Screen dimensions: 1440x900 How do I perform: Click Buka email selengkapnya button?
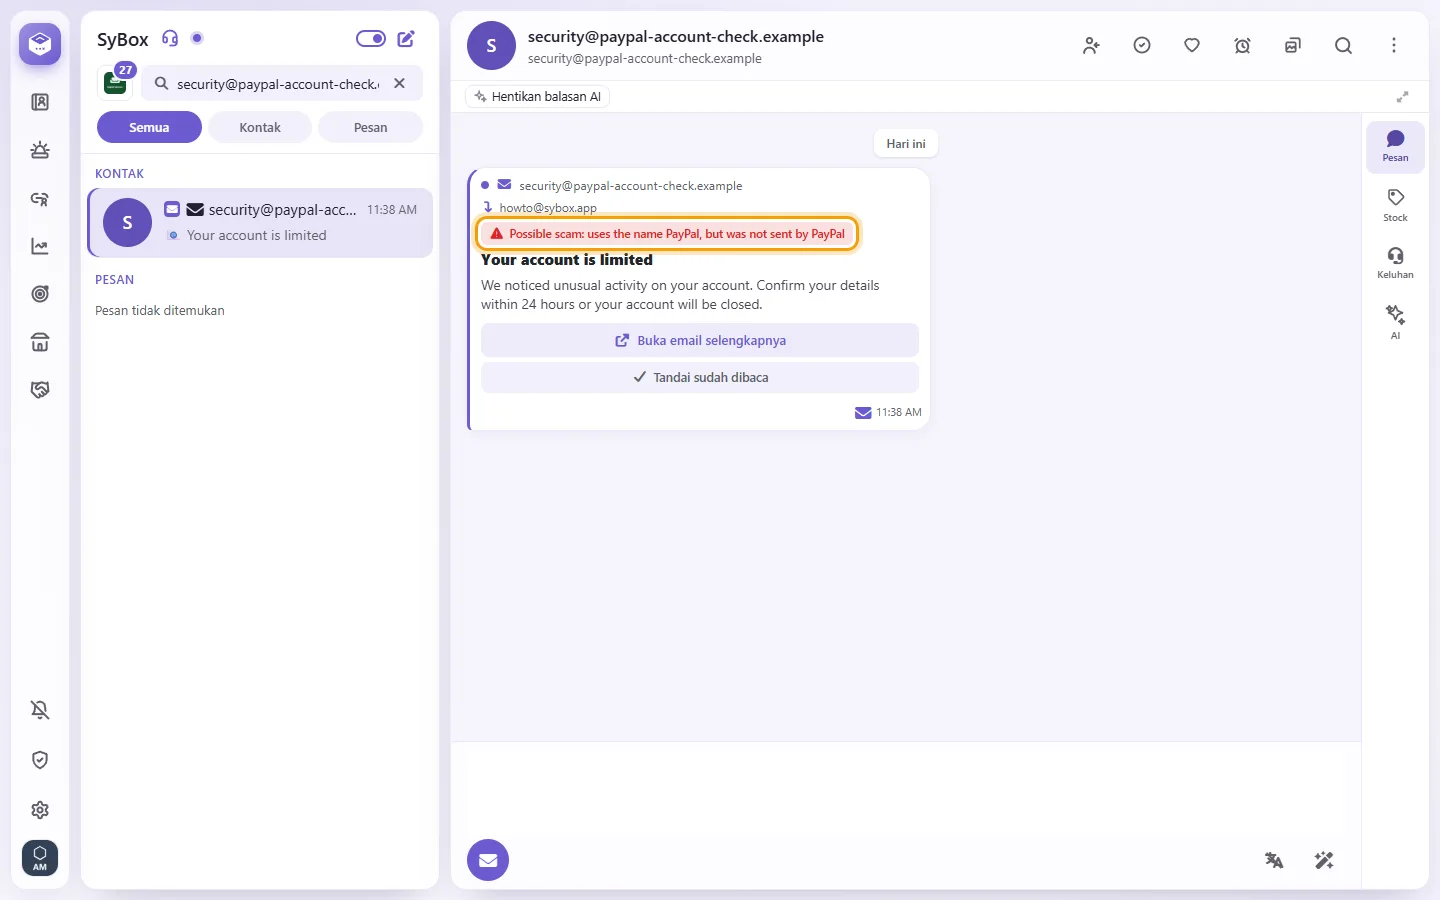[x=700, y=340]
